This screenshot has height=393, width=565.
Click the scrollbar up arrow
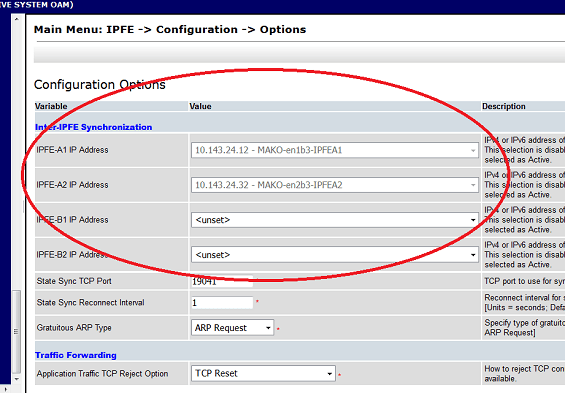coord(17,19)
